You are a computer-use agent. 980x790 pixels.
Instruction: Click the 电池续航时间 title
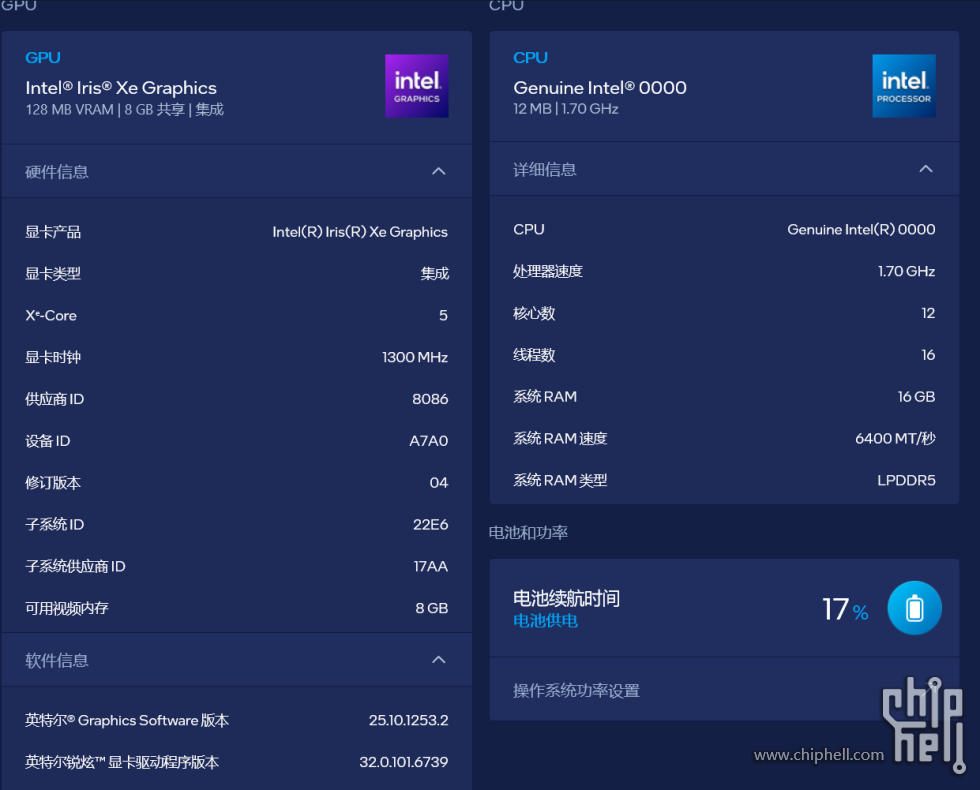point(566,599)
